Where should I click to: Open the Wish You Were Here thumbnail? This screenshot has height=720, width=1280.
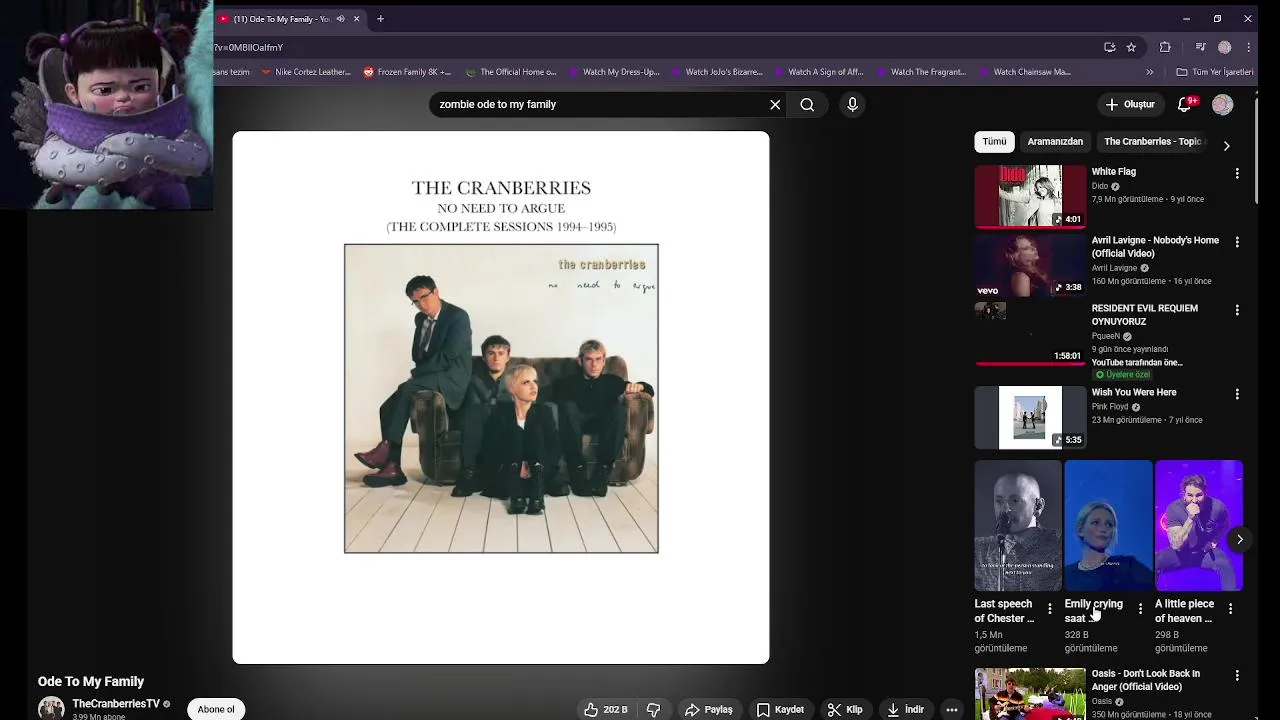click(x=1030, y=417)
